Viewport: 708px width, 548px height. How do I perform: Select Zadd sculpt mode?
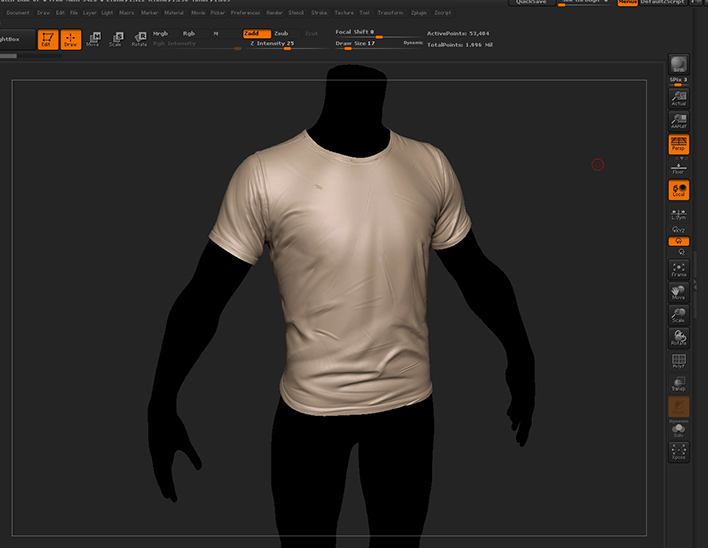coord(256,34)
